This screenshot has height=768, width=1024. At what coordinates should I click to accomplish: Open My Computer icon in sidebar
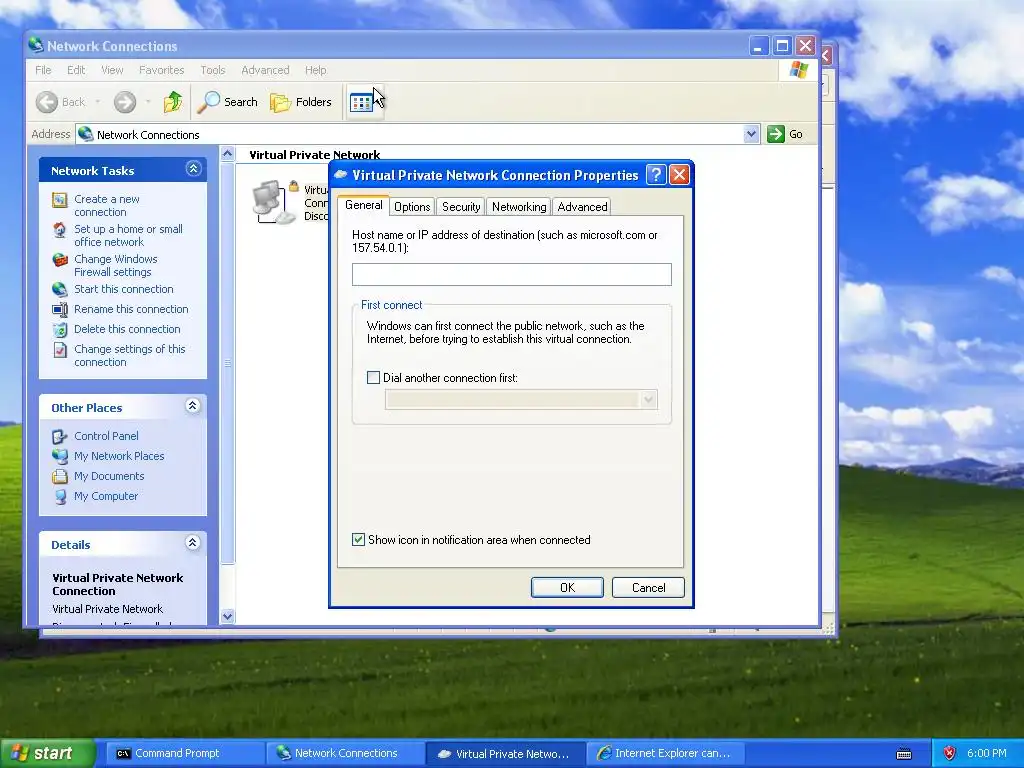[59, 497]
